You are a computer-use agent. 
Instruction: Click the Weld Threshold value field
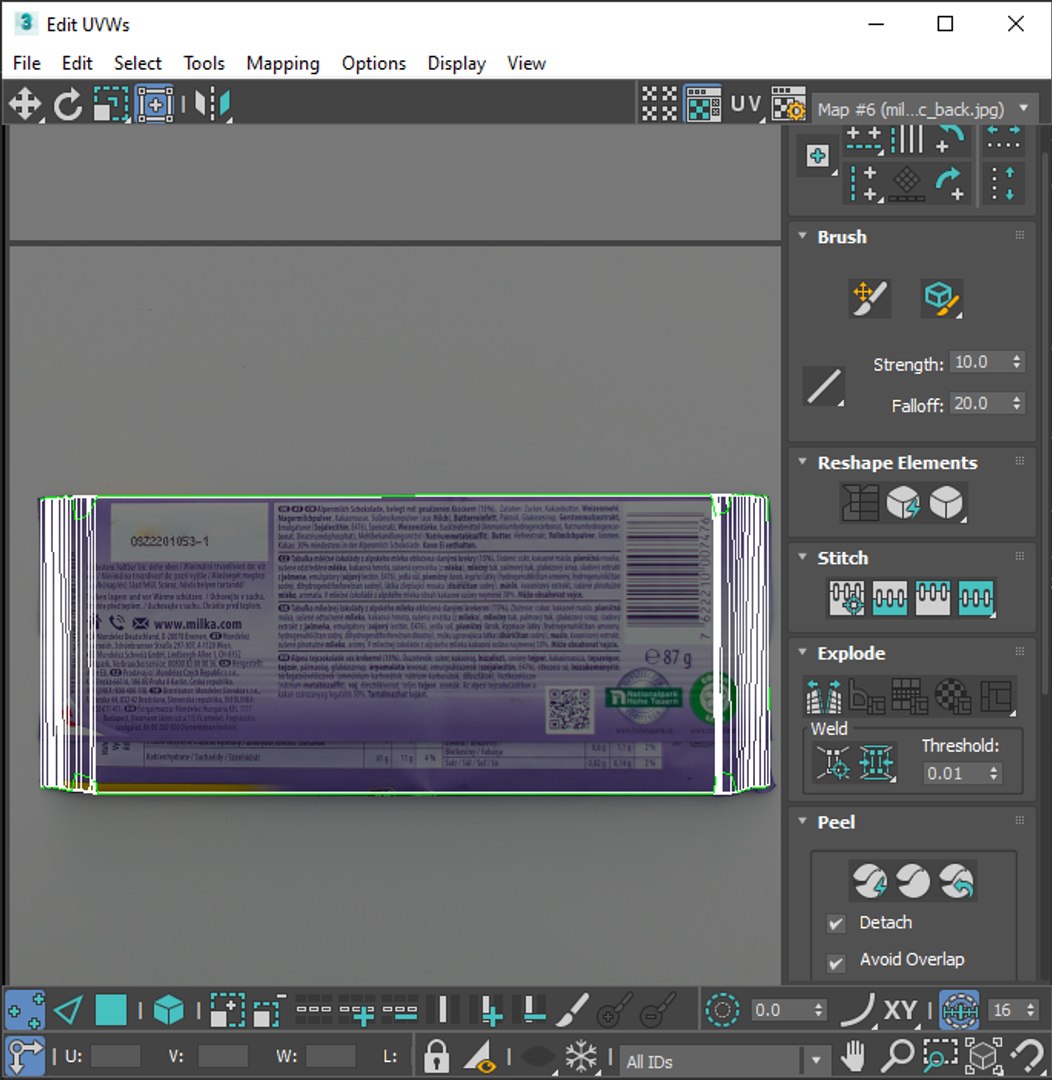coord(954,773)
